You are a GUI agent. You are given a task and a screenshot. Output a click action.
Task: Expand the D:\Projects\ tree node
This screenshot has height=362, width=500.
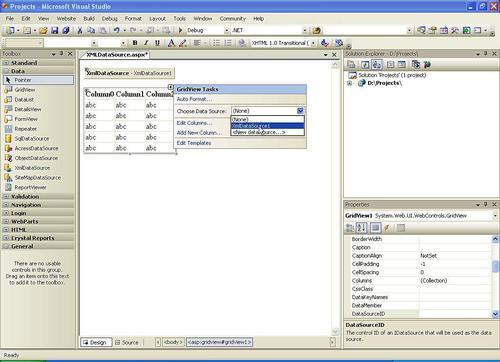[x=350, y=83]
